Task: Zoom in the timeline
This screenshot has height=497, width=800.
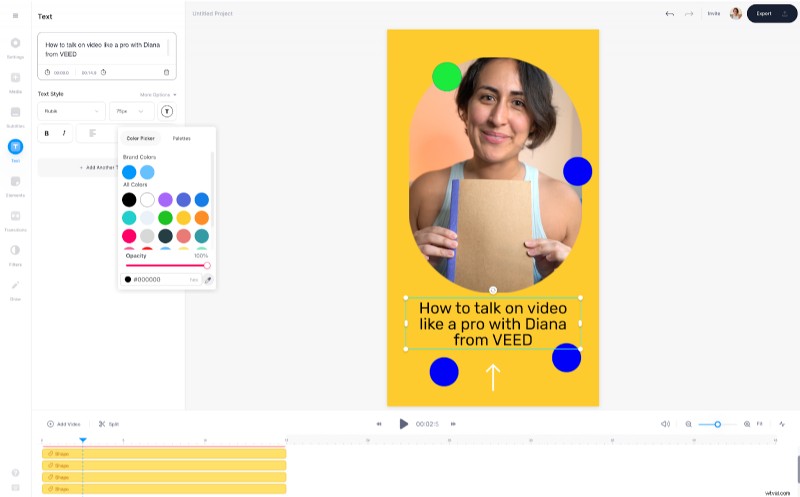Action: (x=747, y=424)
